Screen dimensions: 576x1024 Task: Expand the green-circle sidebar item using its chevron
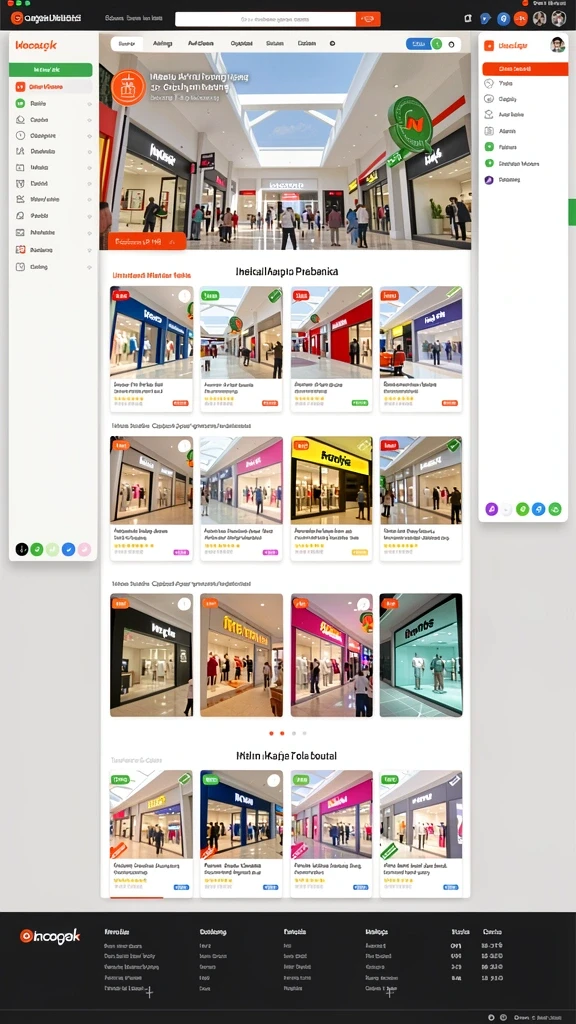point(89,104)
